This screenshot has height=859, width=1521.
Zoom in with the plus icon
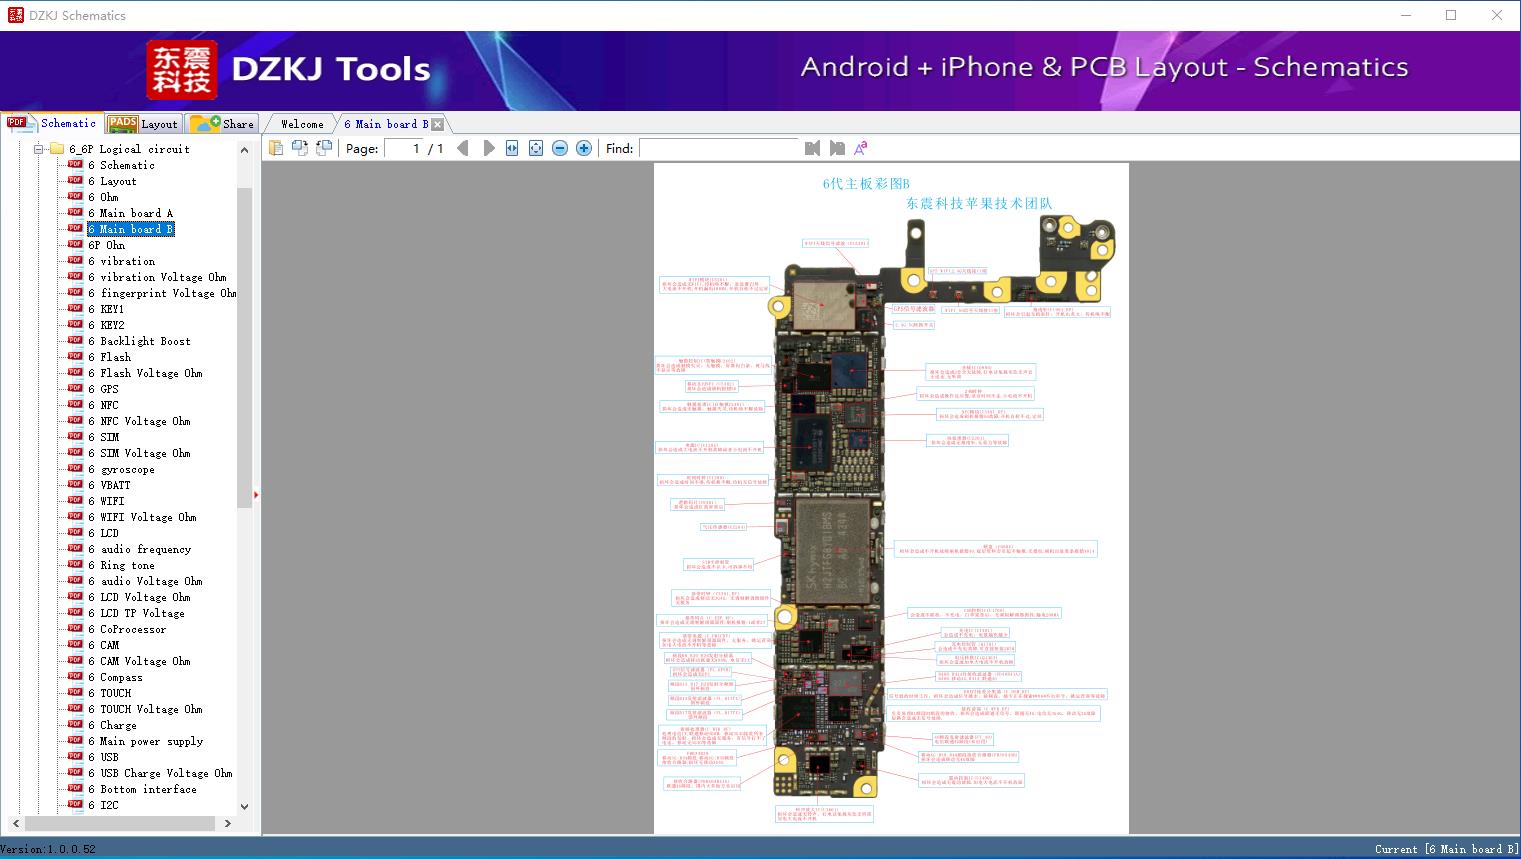click(x=584, y=148)
